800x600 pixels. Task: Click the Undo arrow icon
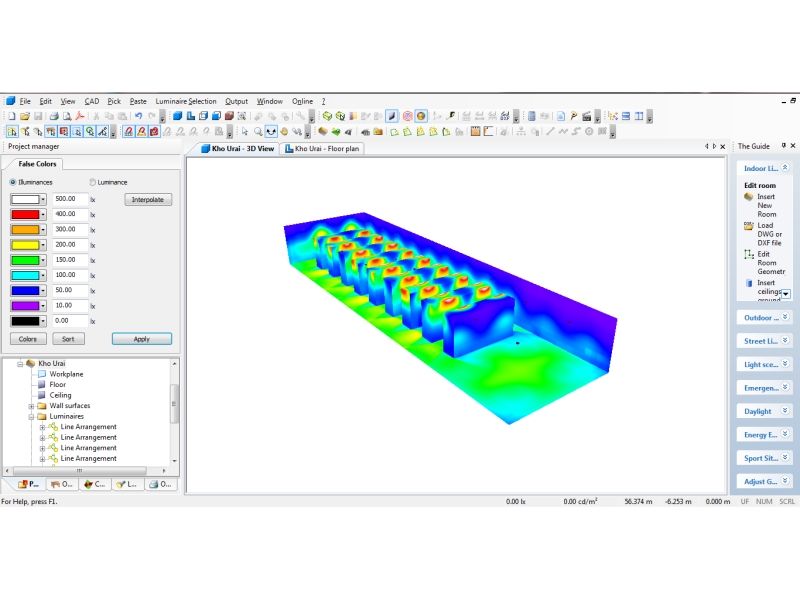coord(138,116)
